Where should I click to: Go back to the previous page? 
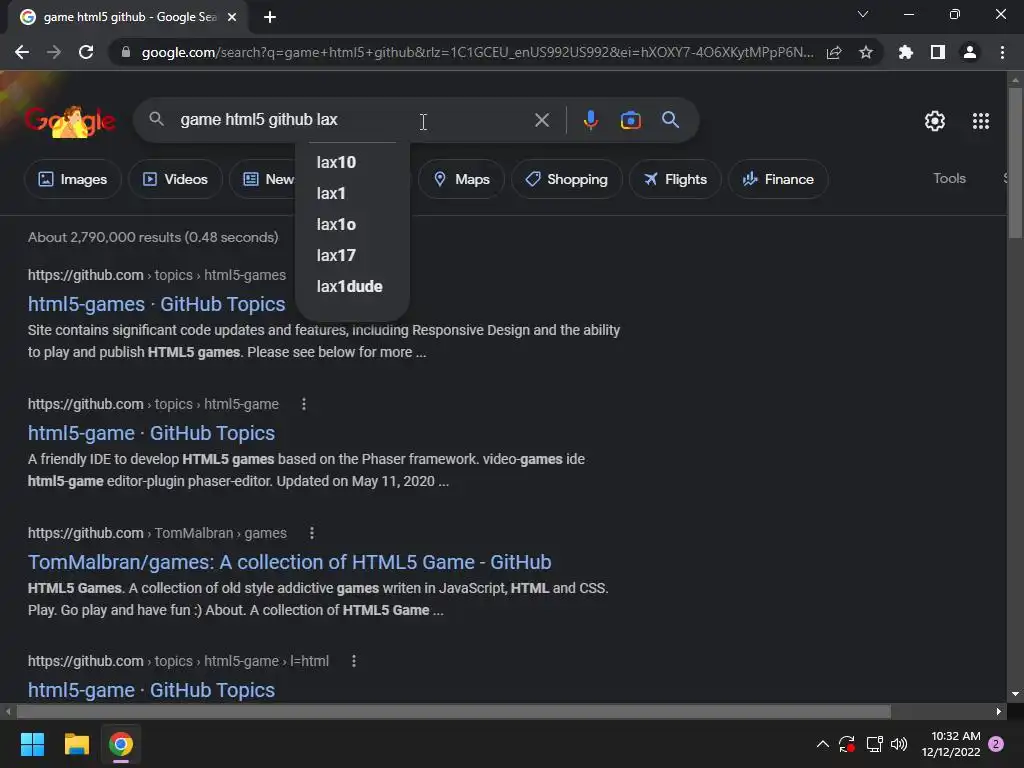(22, 52)
